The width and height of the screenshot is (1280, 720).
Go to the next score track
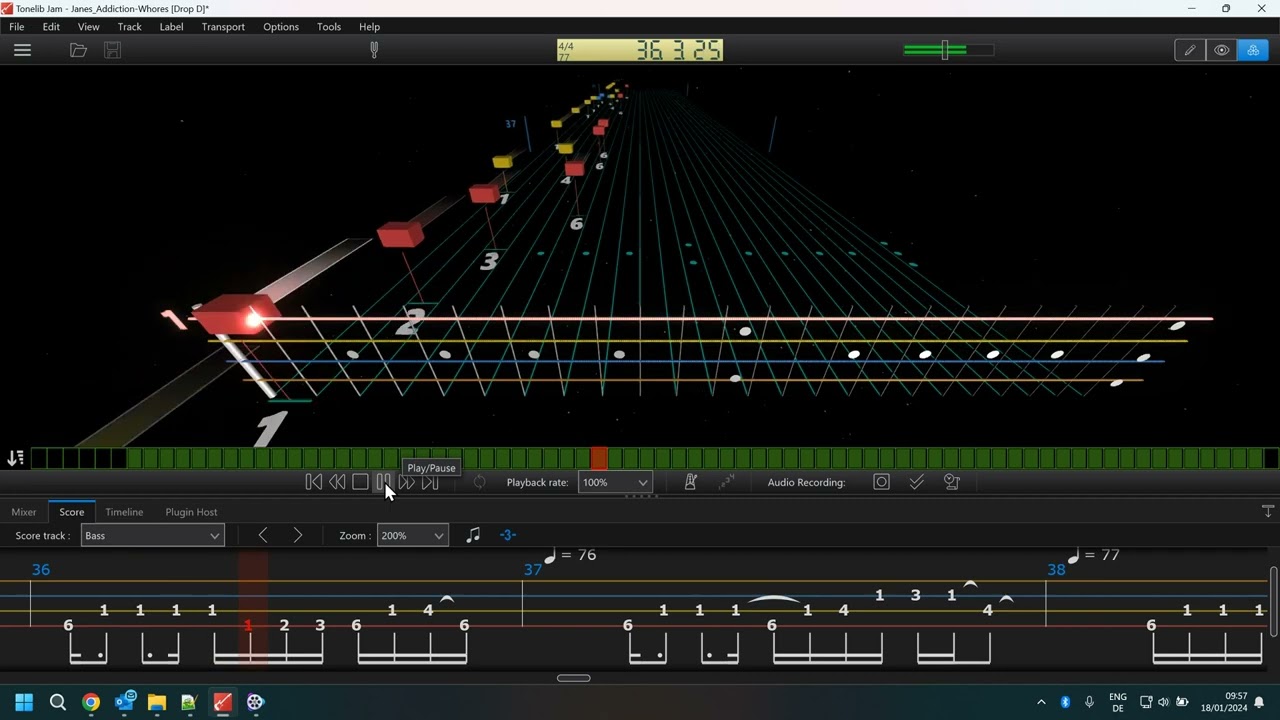pos(297,536)
